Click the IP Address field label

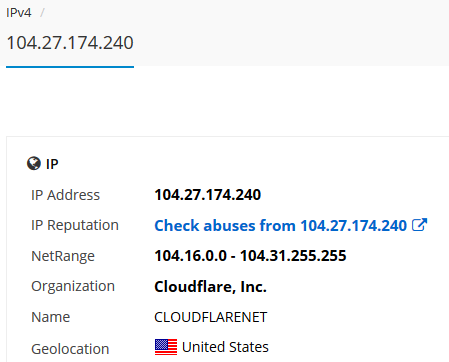click(65, 195)
